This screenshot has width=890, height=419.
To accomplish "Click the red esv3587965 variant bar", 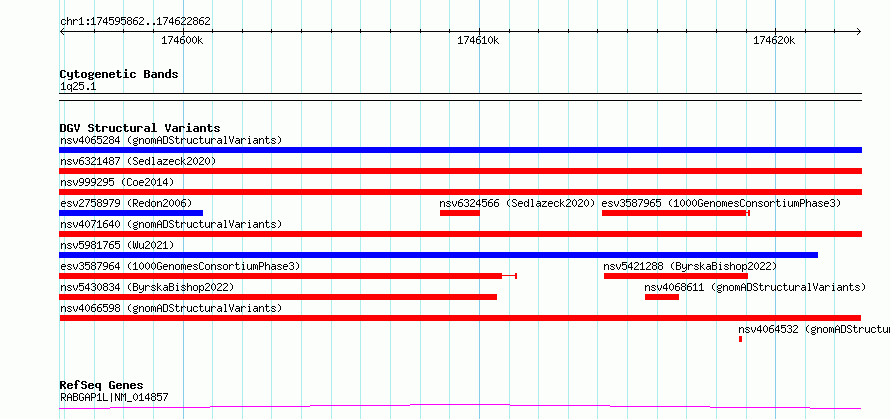I will pyautogui.click(x=675, y=213).
